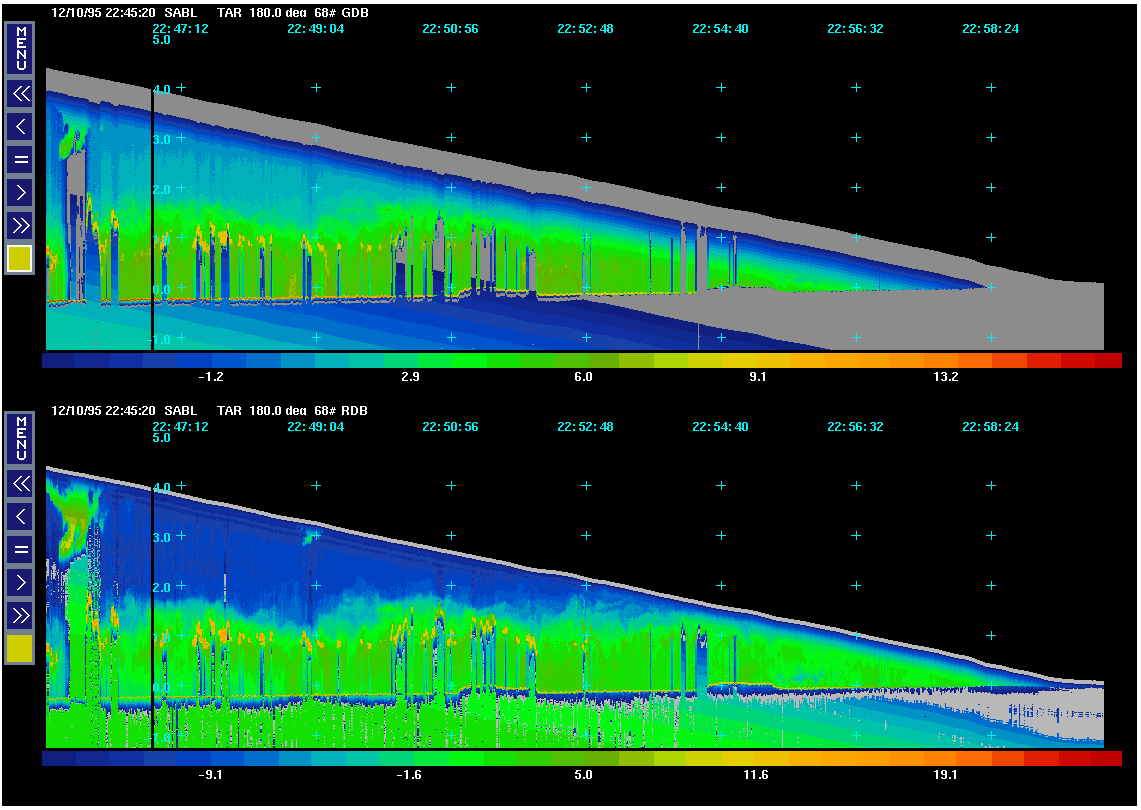Open the MENU button in RDB panel

[20, 439]
